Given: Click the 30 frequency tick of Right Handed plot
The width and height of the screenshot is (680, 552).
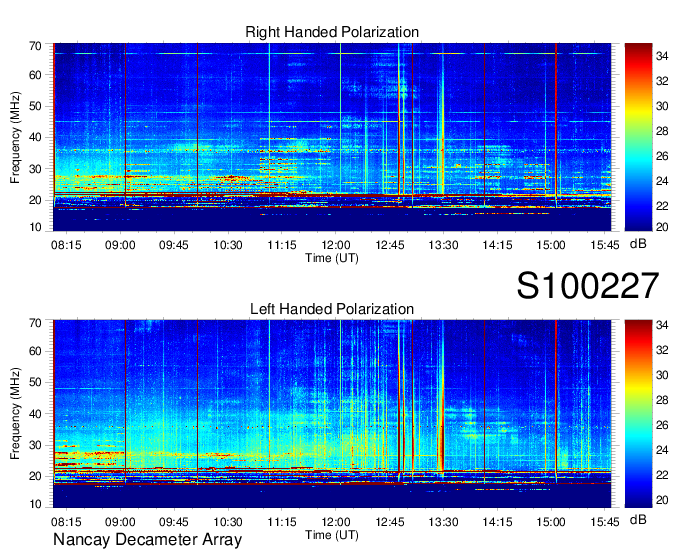Looking at the screenshot, I should pos(35,169).
